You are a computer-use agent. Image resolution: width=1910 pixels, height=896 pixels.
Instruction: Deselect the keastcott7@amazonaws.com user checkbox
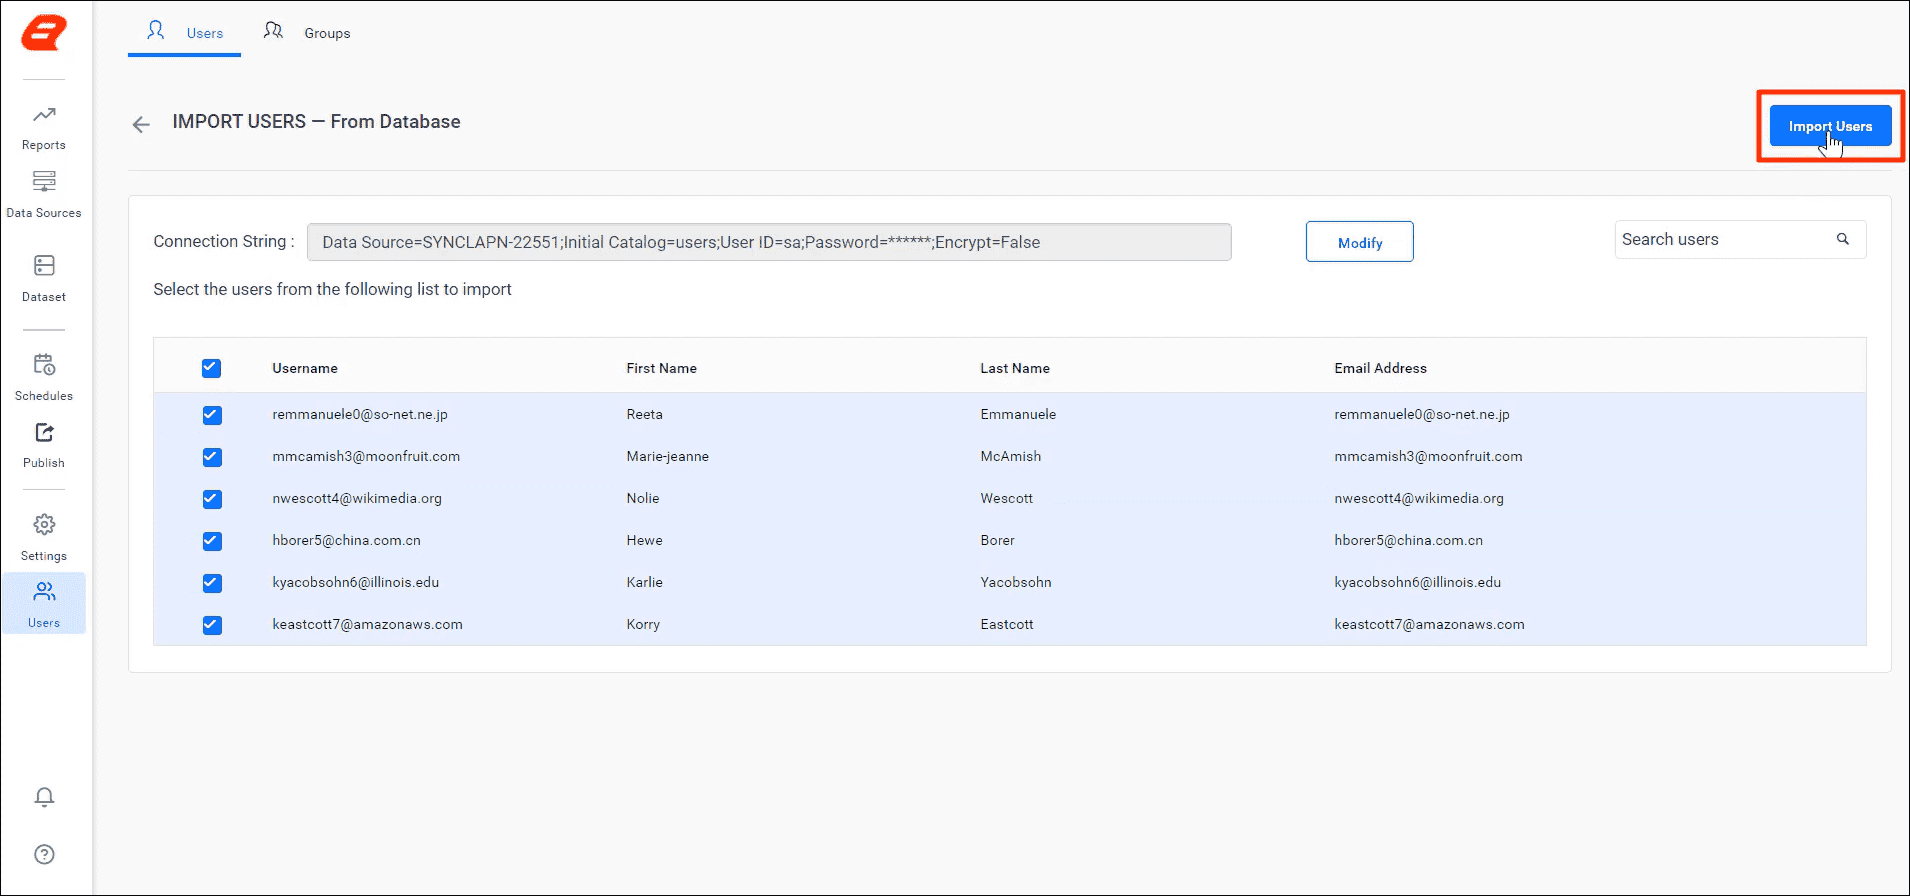(x=212, y=625)
